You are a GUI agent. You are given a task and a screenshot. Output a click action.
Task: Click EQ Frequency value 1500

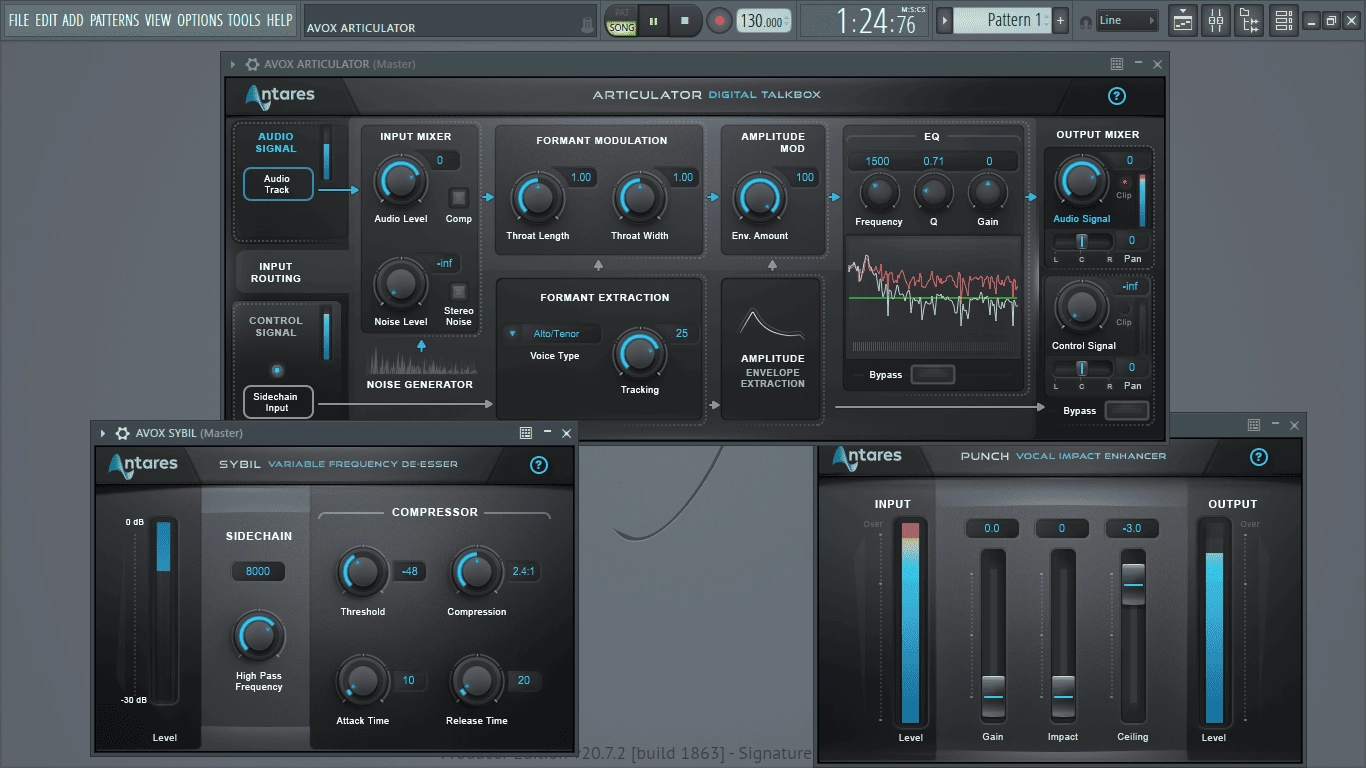click(877, 161)
